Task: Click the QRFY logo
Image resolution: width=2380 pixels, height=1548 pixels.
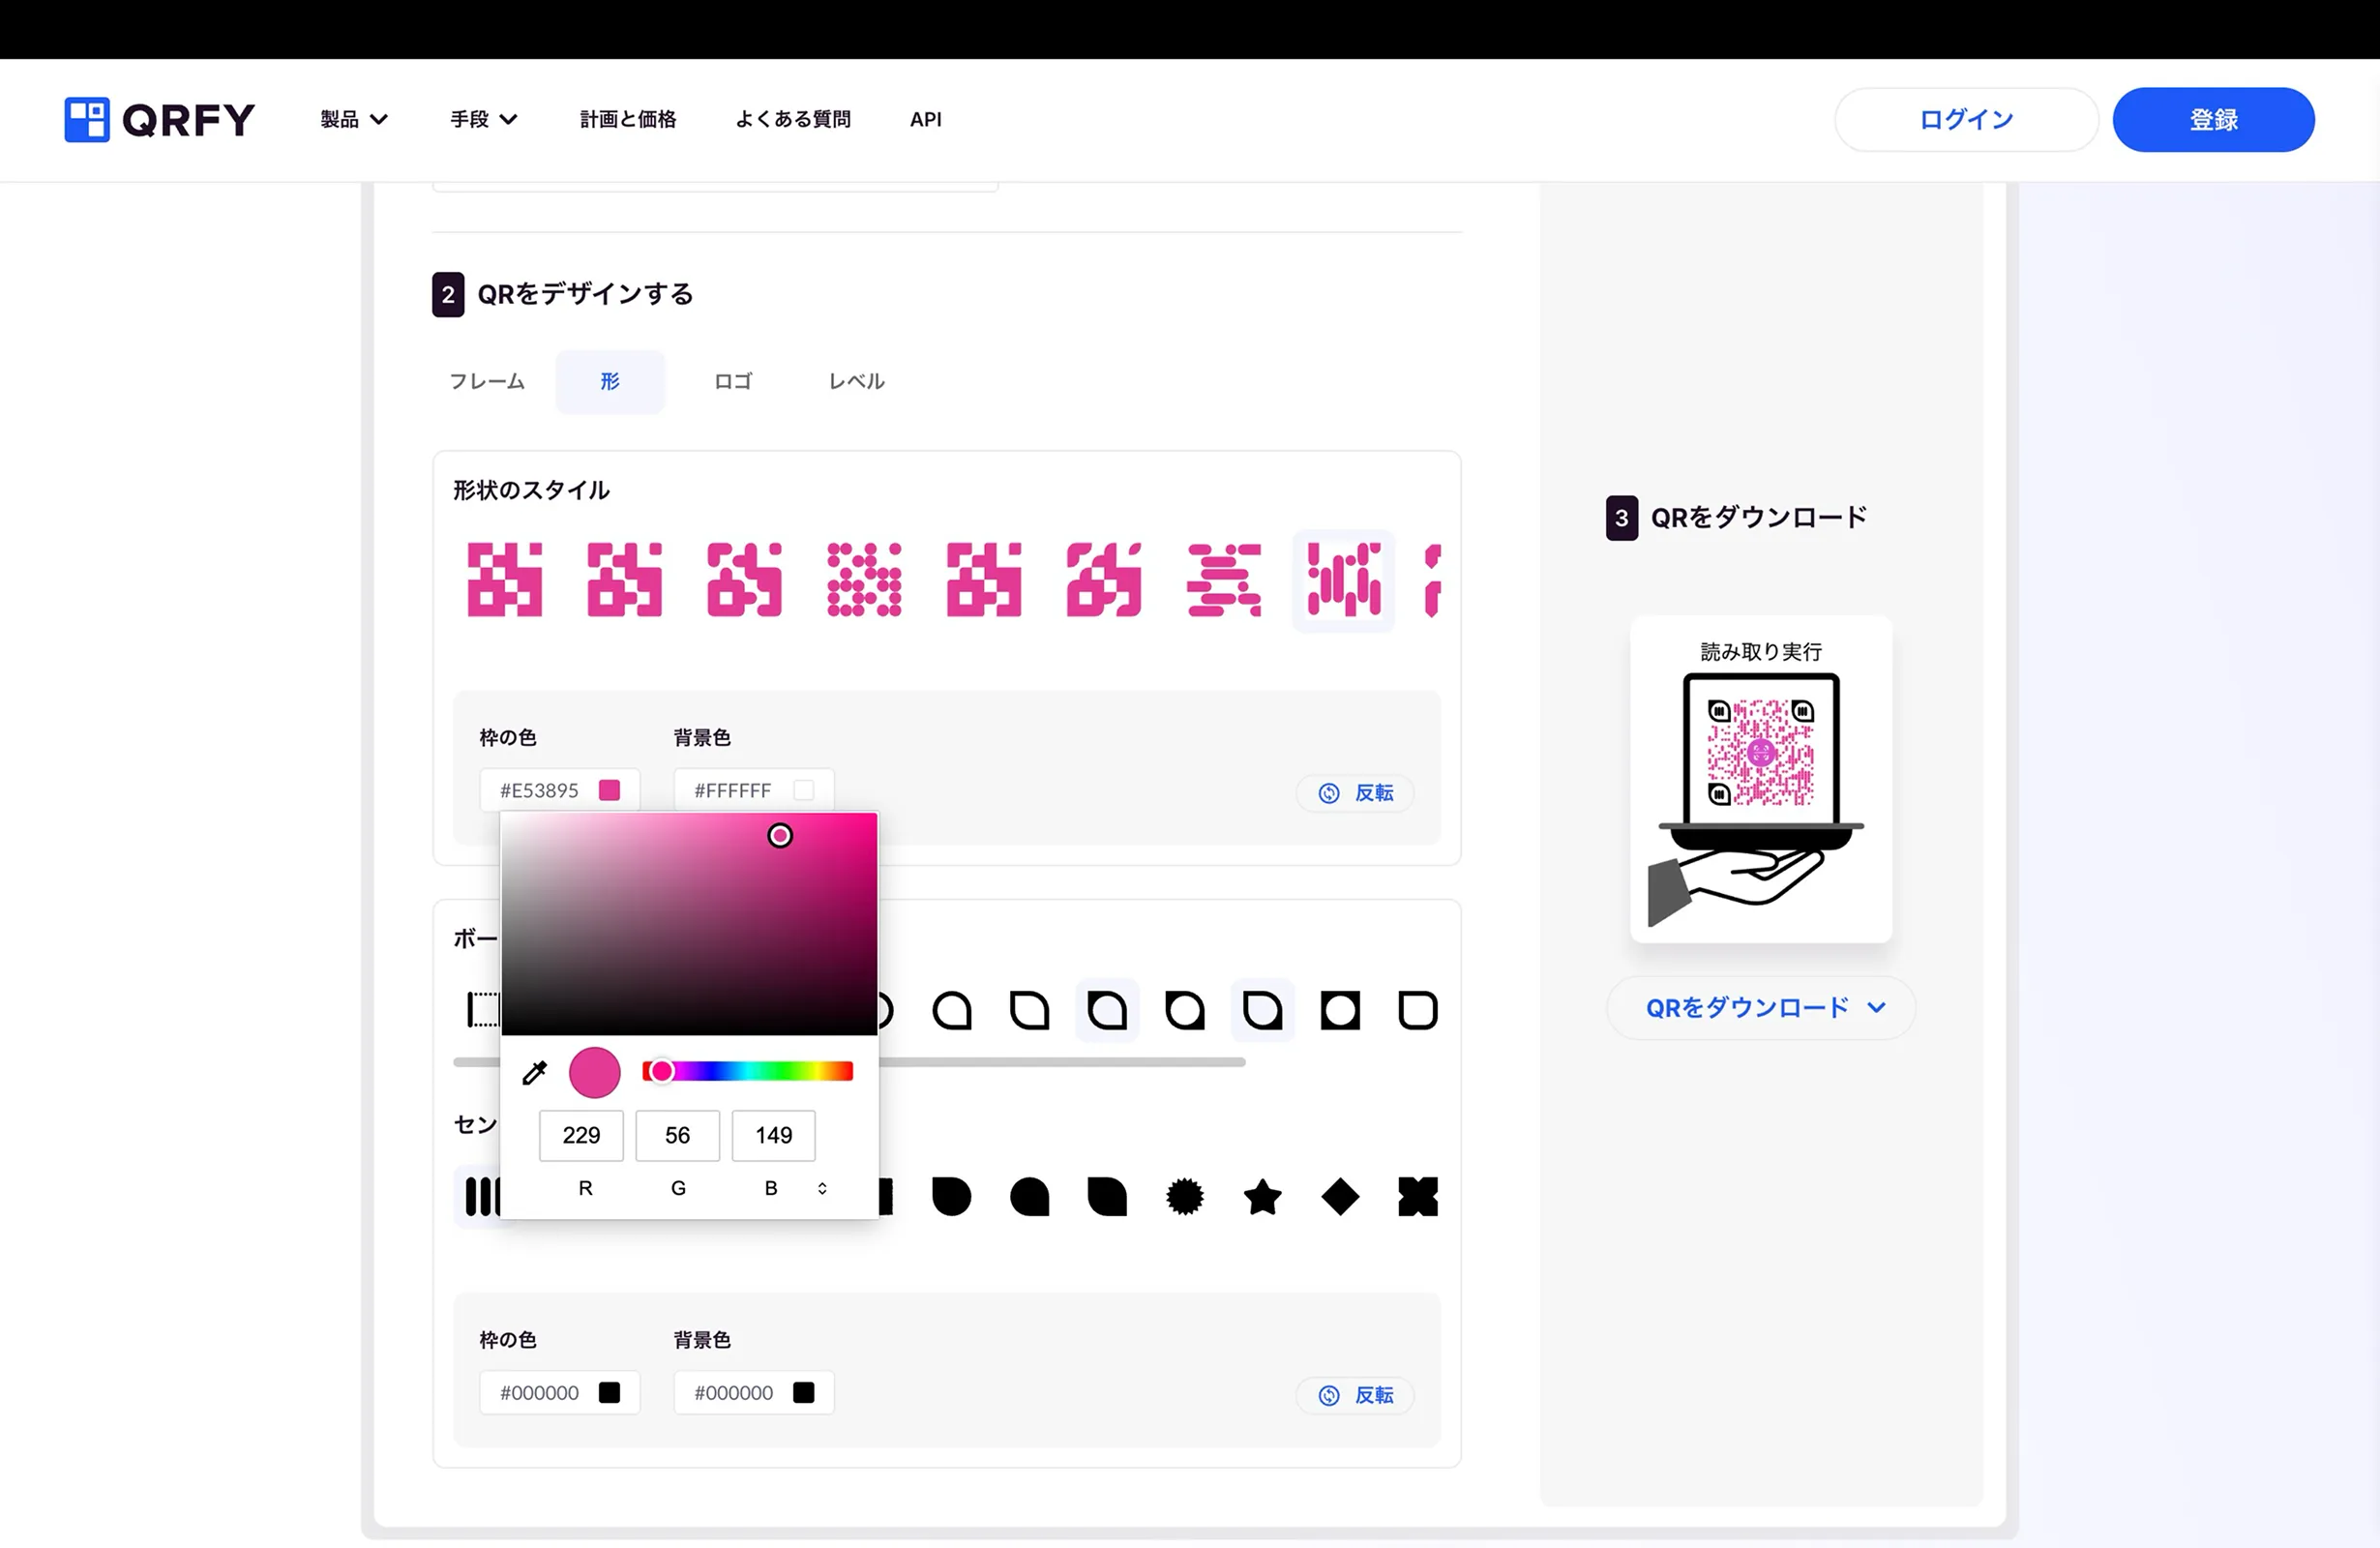Action: click(158, 119)
